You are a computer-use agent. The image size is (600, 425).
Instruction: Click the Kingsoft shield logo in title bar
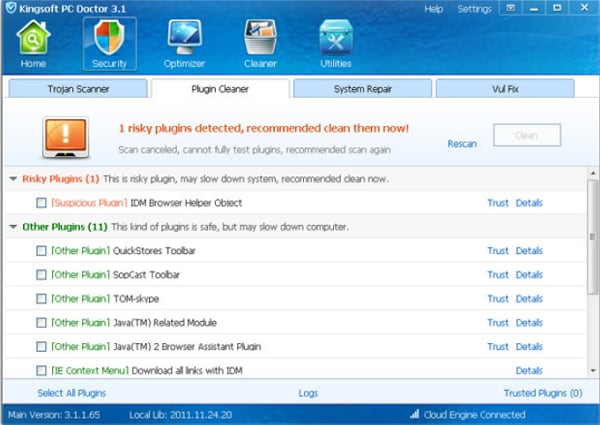coord(11,8)
